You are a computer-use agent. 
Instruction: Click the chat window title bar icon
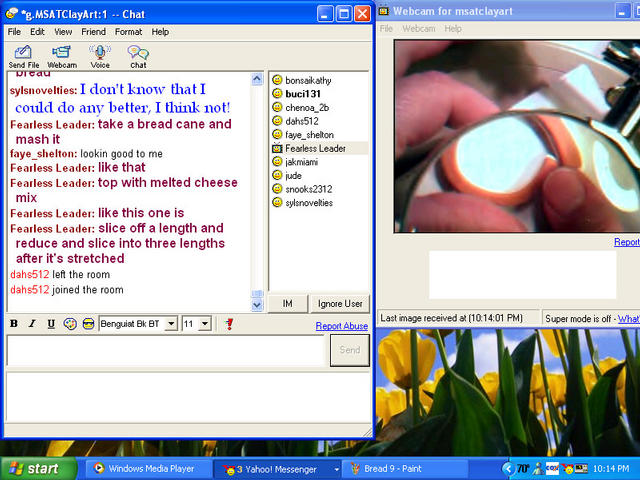(11, 14)
